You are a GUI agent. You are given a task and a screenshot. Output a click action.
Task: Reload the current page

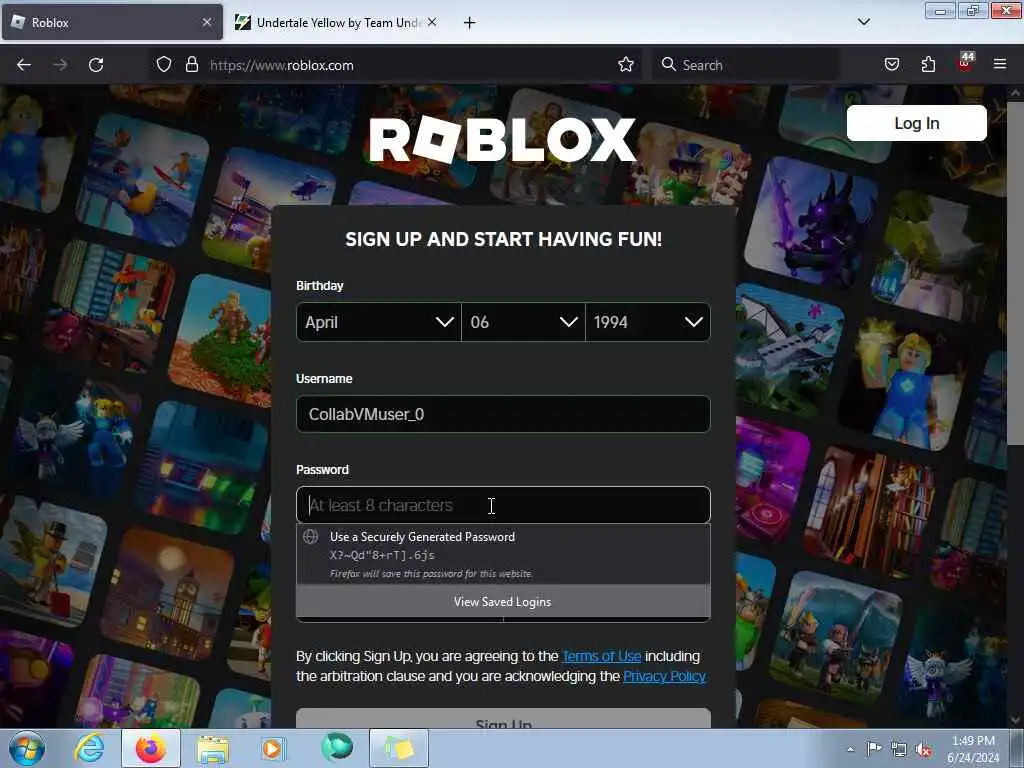pos(96,65)
